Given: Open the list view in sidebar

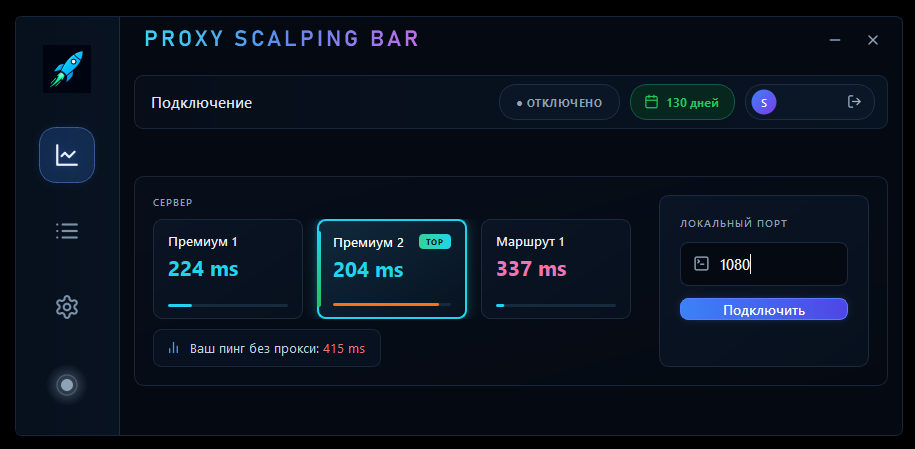Looking at the screenshot, I should [67, 231].
